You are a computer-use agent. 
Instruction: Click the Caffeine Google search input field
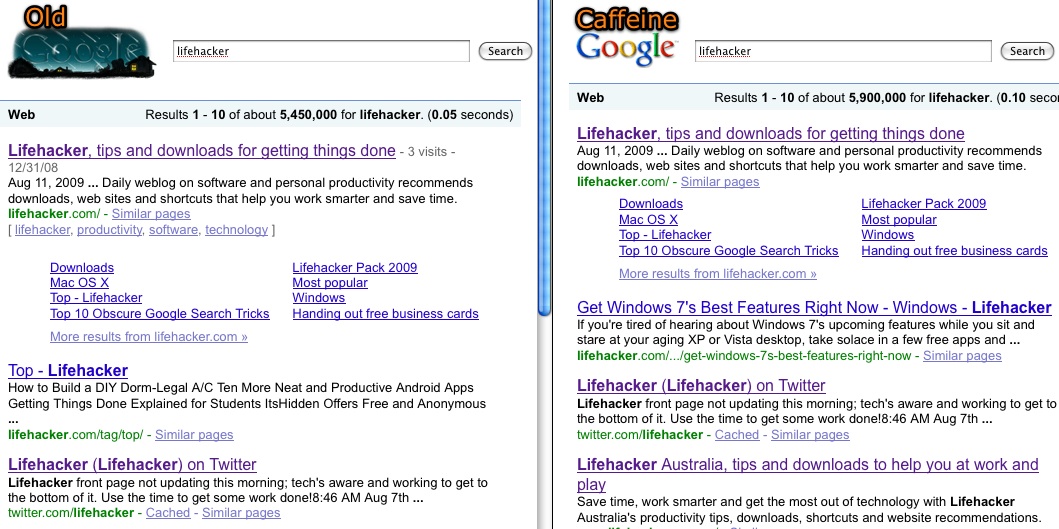(844, 51)
